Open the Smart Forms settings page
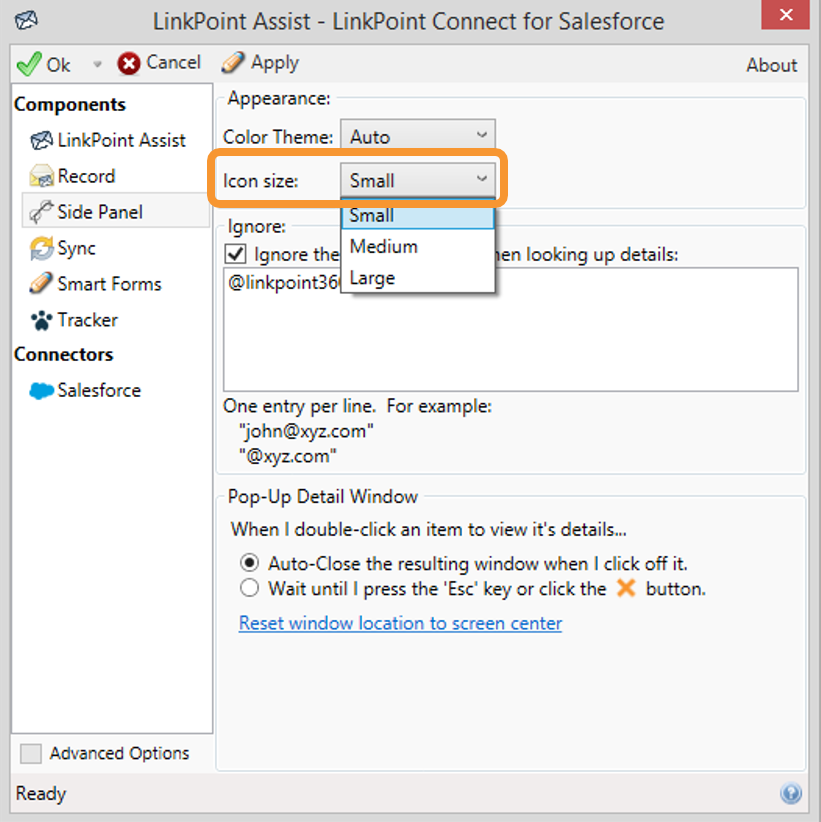The width and height of the screenshot is (821, 822). tap(110, 284)
